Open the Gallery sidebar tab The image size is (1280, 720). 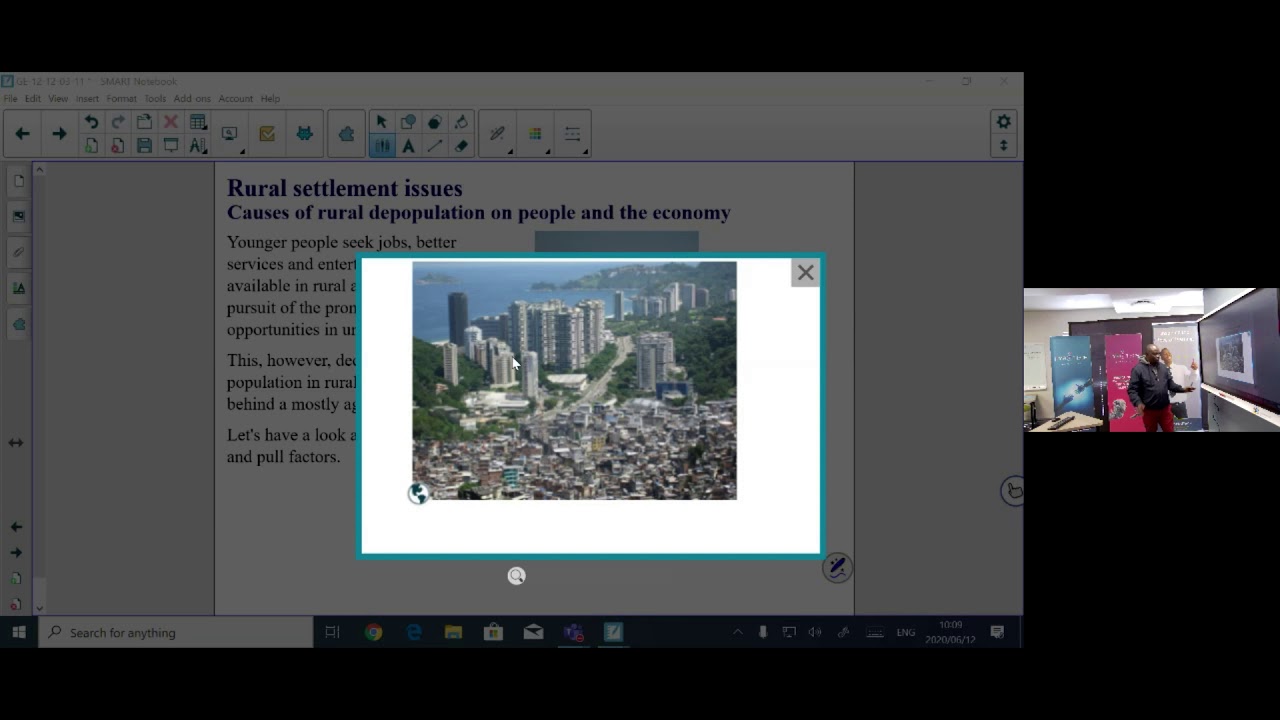pos(18,216)
